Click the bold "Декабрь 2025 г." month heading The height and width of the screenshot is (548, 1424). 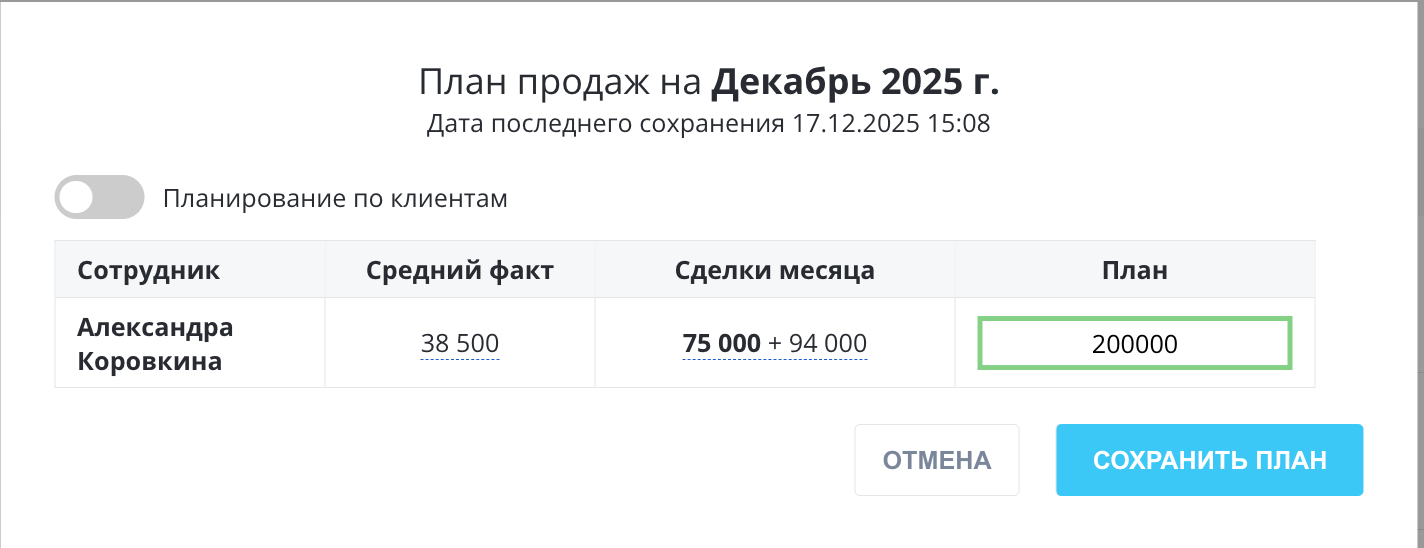click(x=855, y=83)
